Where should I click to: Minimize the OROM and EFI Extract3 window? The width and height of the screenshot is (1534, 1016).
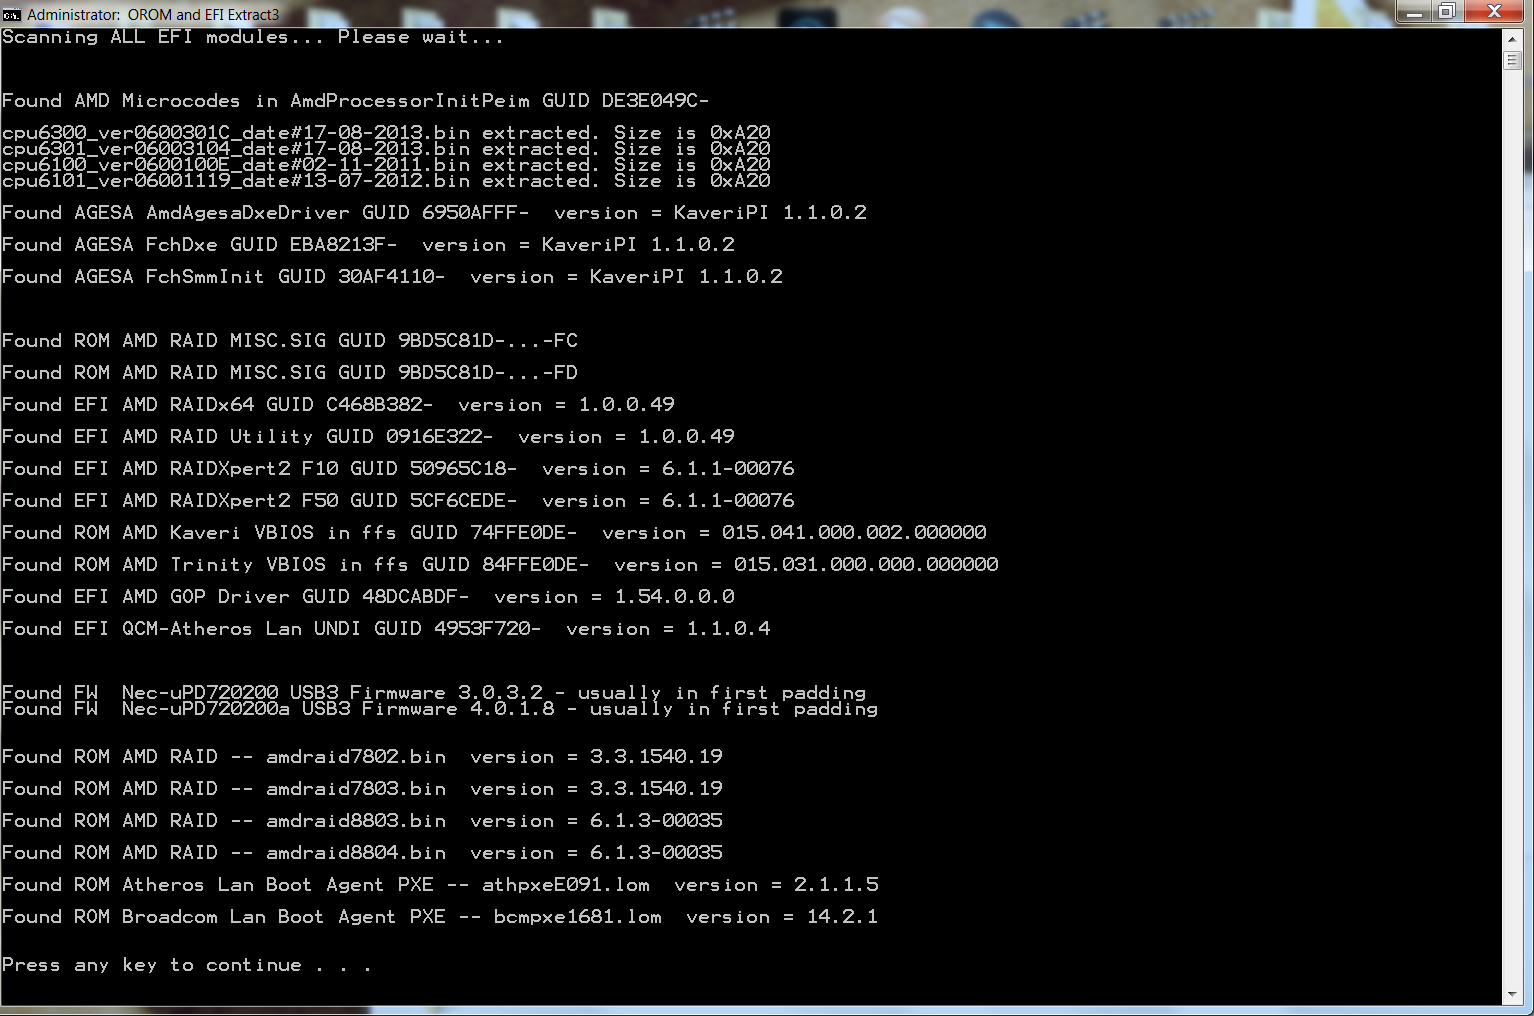[x=1414, y=11]
